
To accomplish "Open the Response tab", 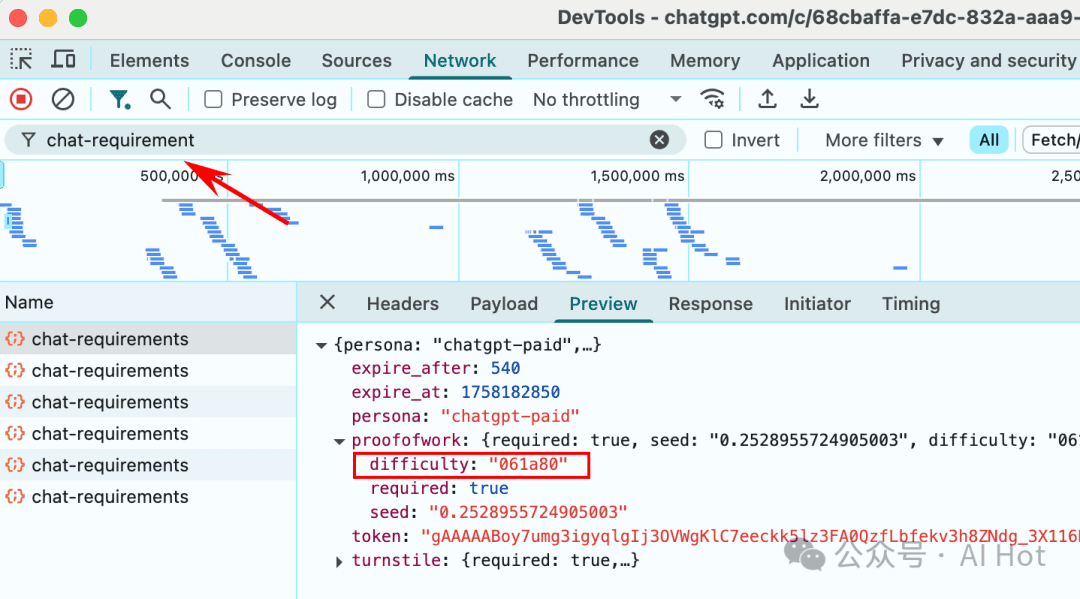I will click(710, 304).
